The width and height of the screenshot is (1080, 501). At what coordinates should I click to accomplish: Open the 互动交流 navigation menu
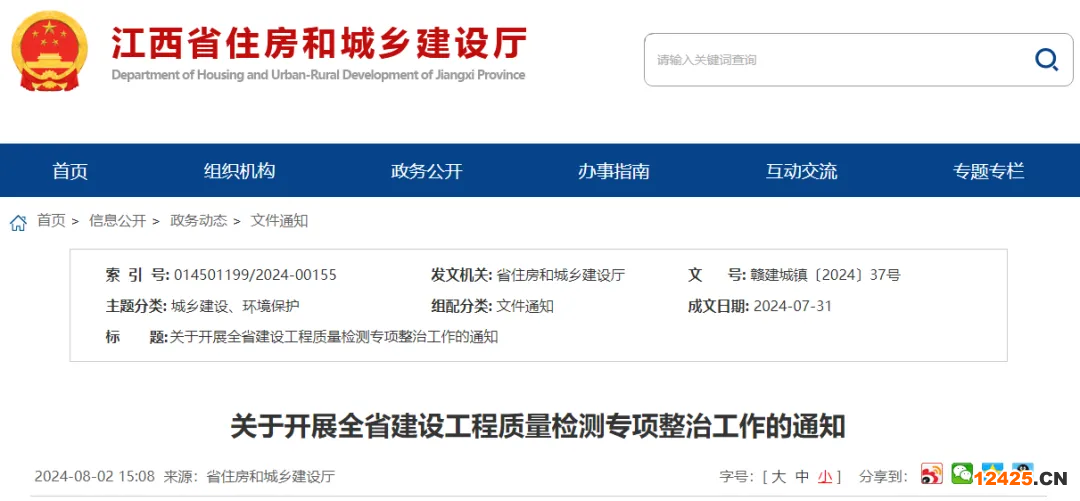[x=801, y=171]
